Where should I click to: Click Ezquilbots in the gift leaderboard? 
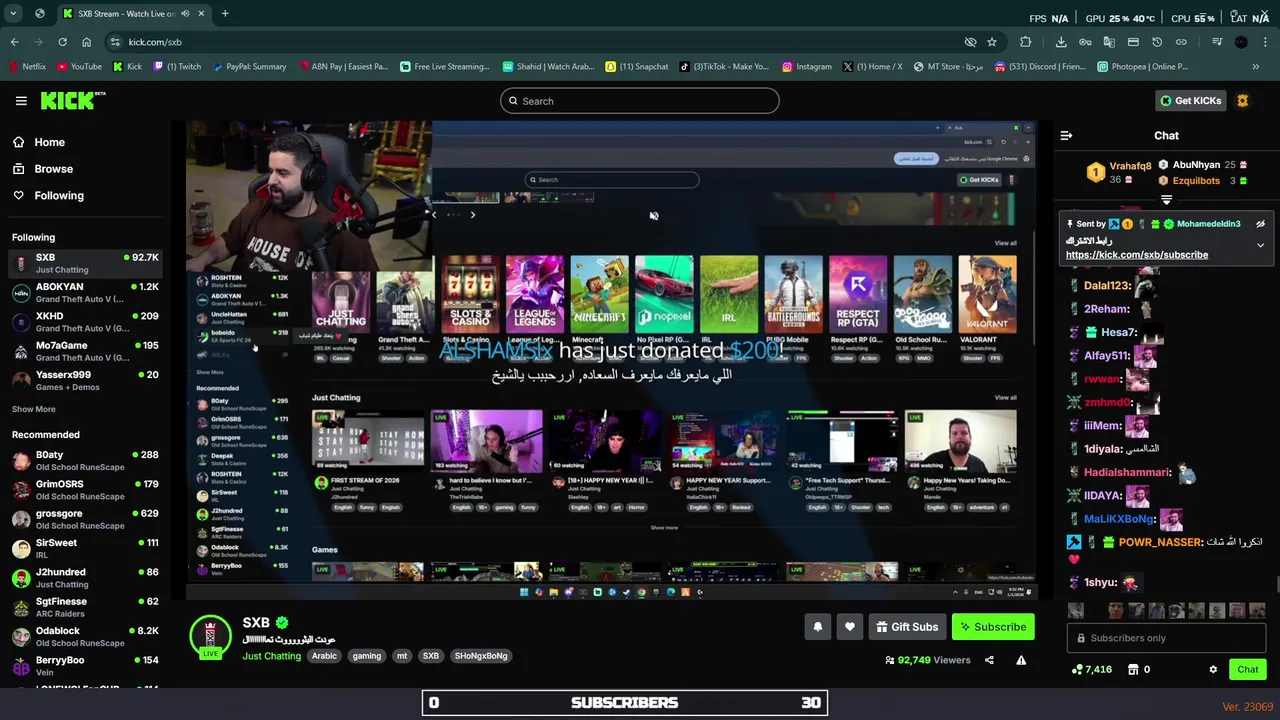tap(1196, 181)
